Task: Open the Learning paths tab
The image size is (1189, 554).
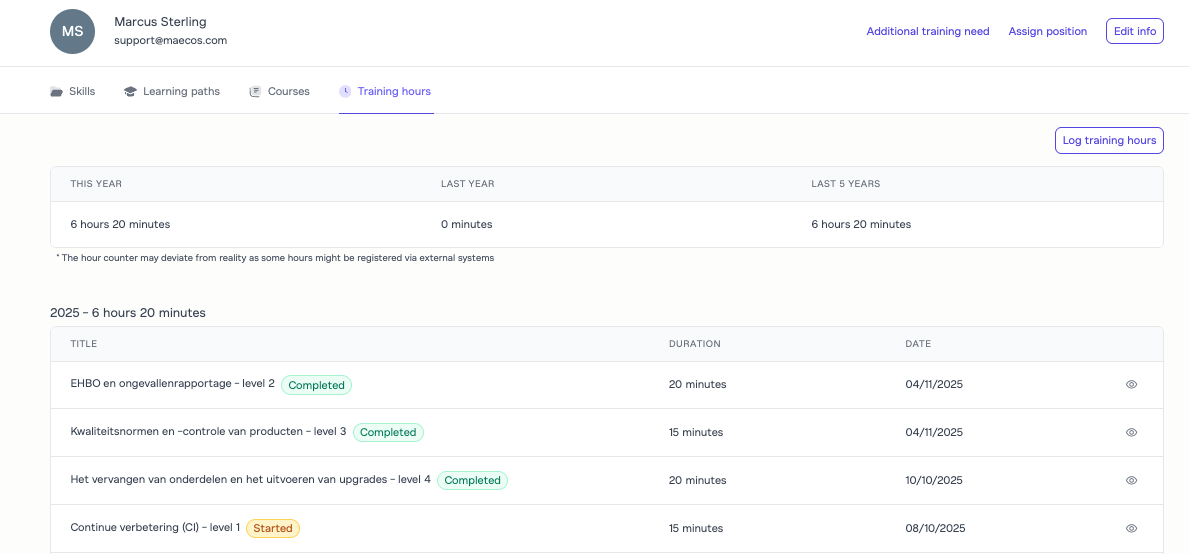Action: pos(181,92)
